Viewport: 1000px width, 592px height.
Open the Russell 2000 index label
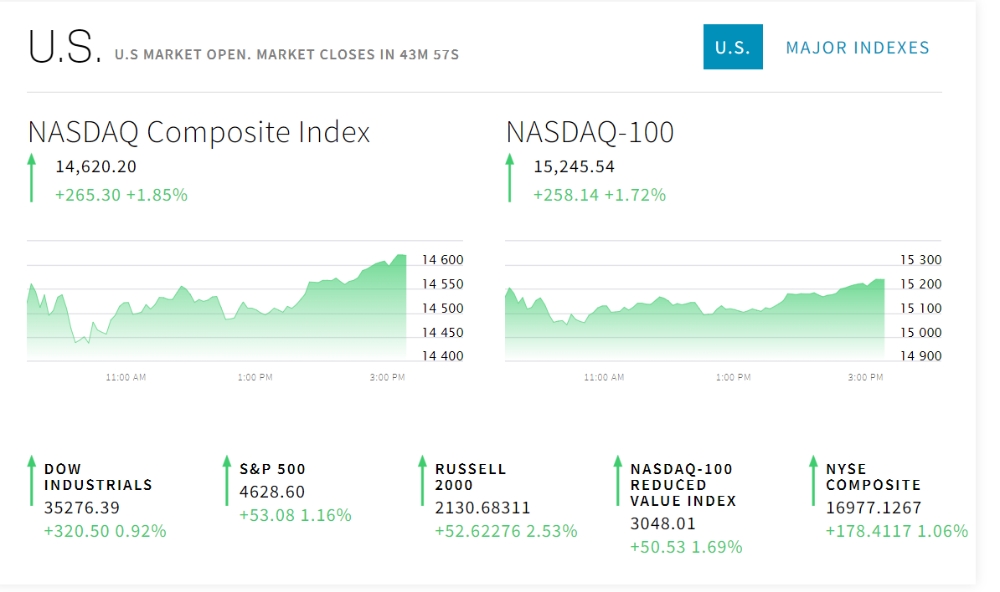click(x=470, y=477)
